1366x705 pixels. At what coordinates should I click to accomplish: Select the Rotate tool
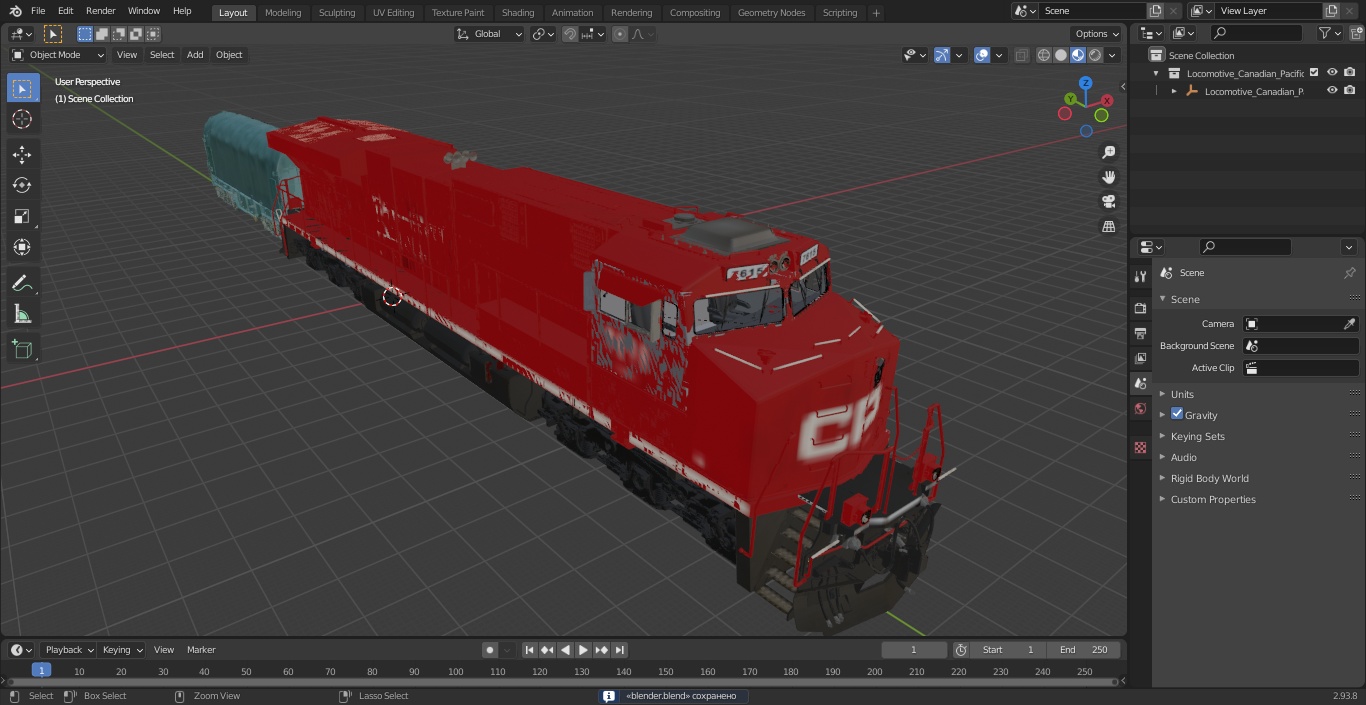click(x=22, y=185)
